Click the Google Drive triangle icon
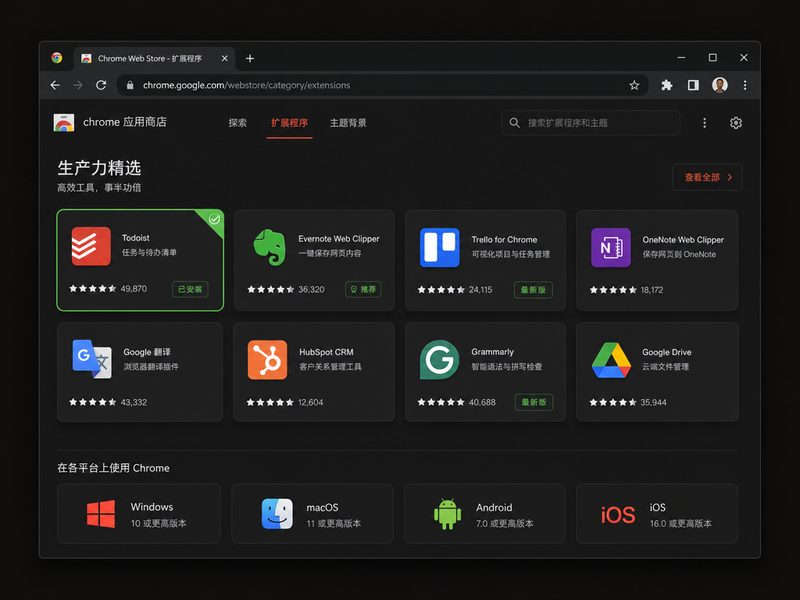 point(611,360)
